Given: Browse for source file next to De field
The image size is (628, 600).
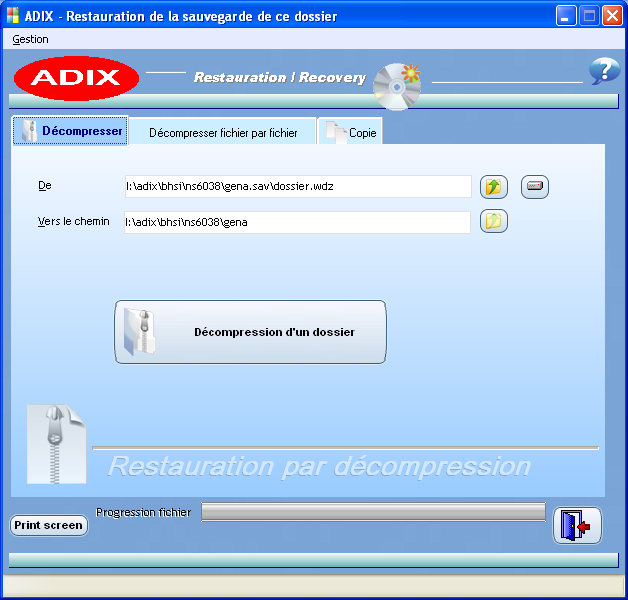Looking at the screenshot, I should (494, 187).
